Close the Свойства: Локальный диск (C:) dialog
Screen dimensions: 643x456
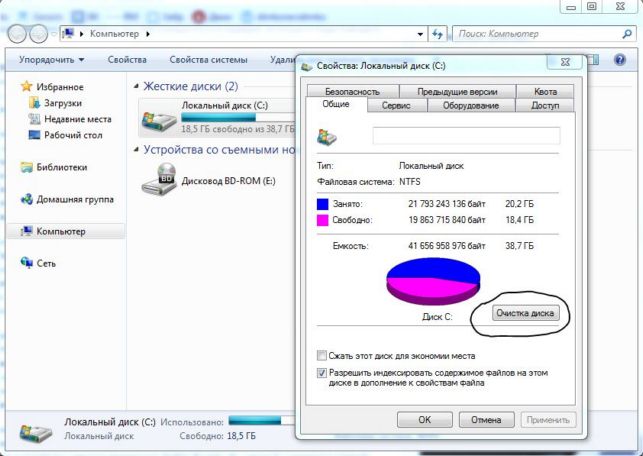tap(565, 62)
